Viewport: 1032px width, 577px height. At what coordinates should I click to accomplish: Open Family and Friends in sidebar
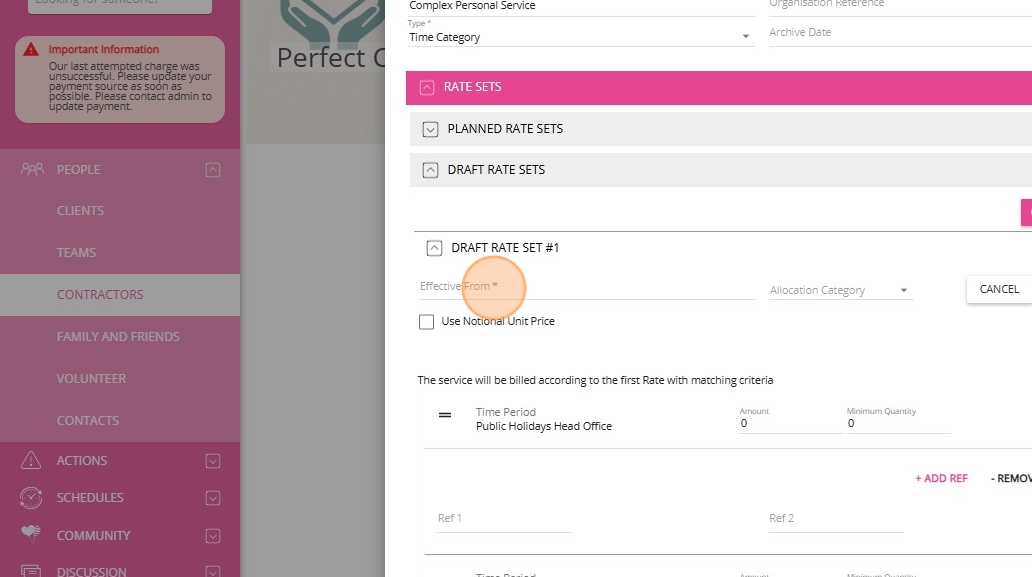click(120, 337)
